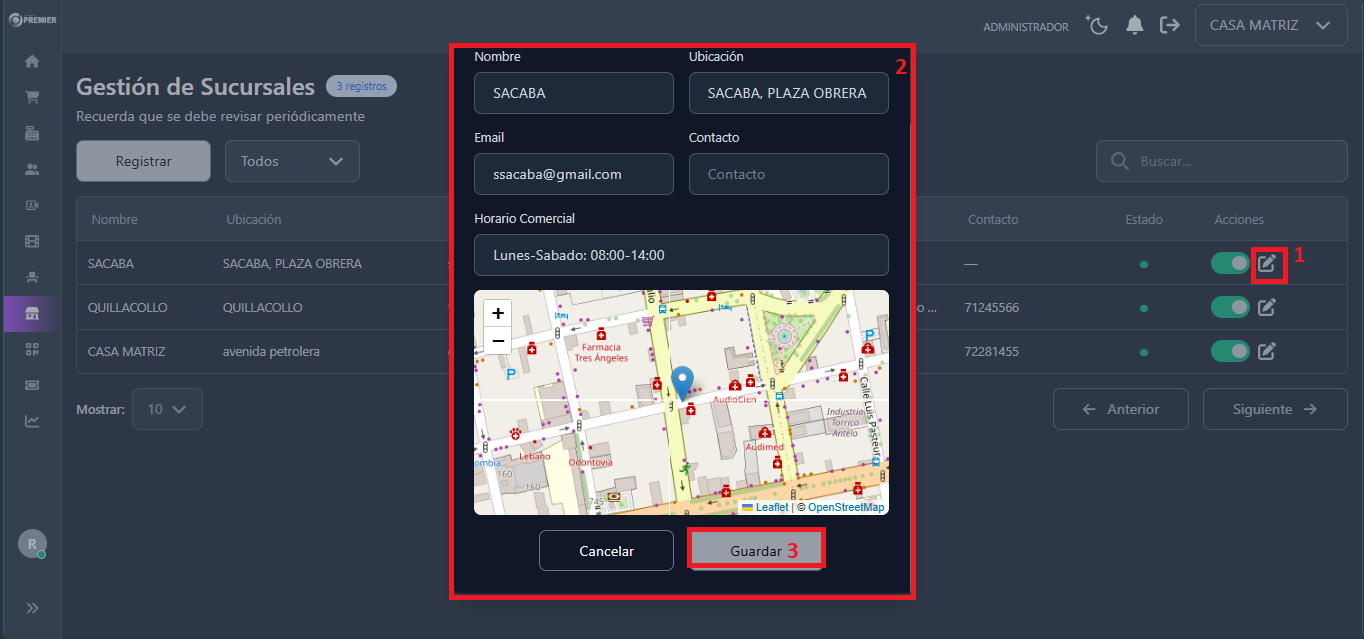Edit the CASA MATRIZ branch row
Viewport: 1364px width, 639px height.
pyautogui.click(x=1266, y=351)
